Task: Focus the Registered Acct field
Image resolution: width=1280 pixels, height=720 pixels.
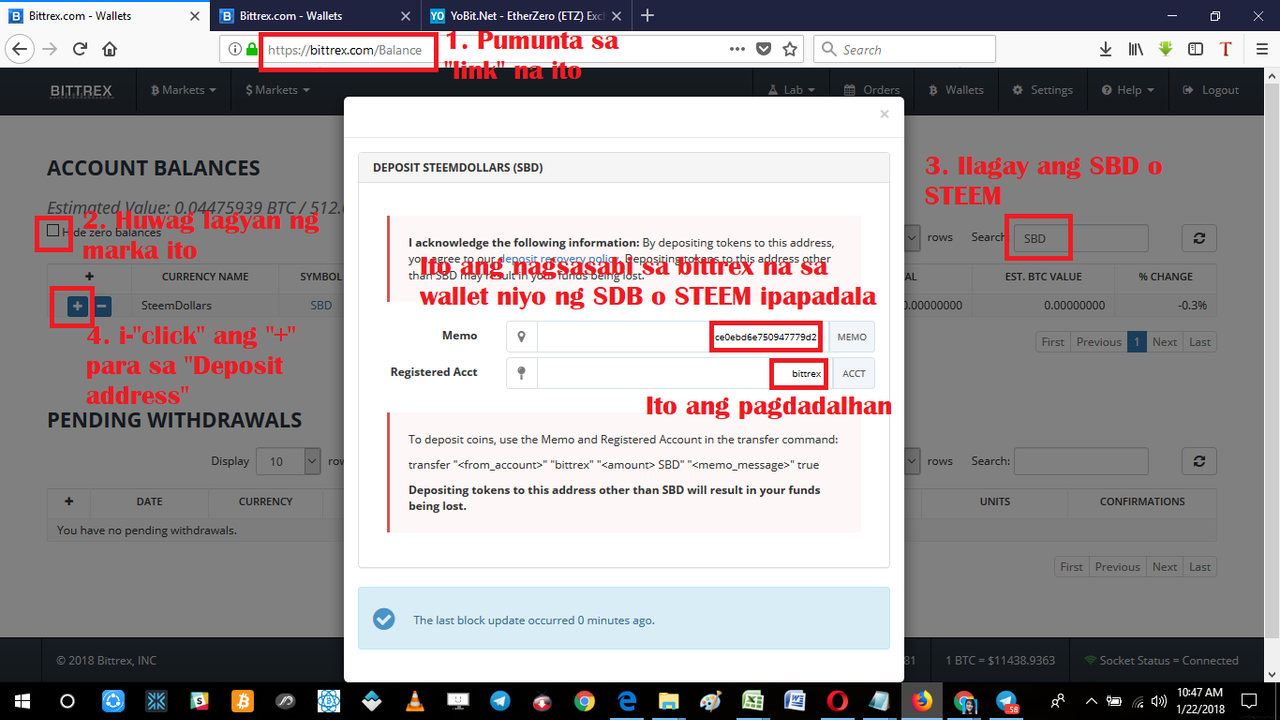Action: pos(684,373)
